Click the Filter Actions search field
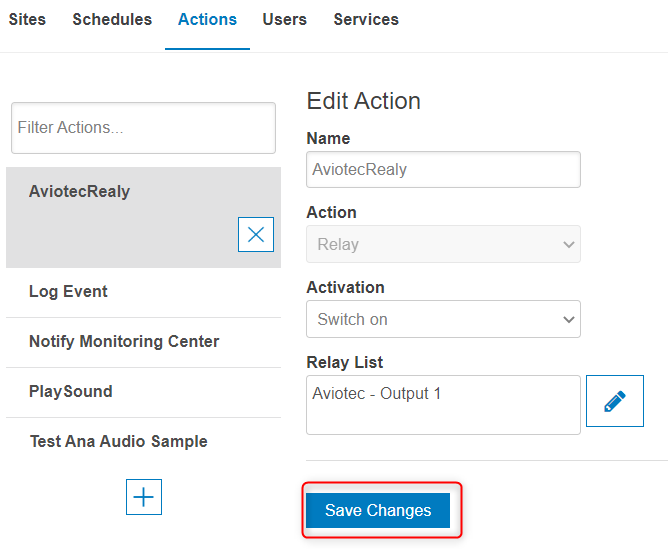 143,128
